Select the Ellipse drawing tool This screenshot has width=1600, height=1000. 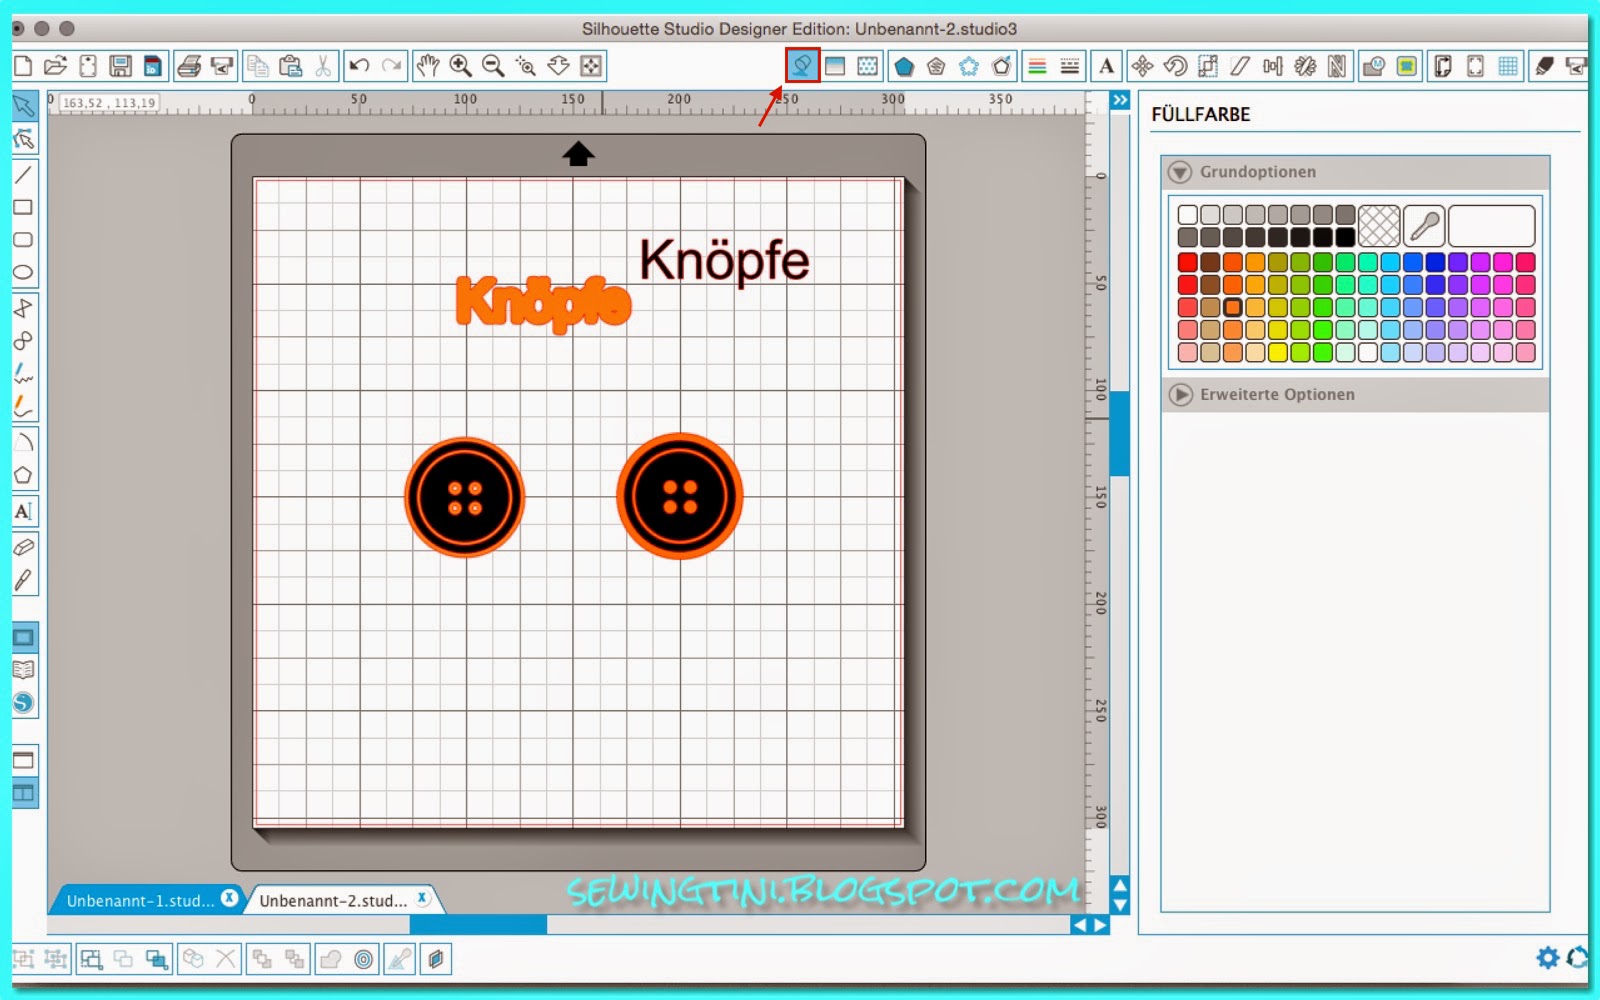pos(24,273)
